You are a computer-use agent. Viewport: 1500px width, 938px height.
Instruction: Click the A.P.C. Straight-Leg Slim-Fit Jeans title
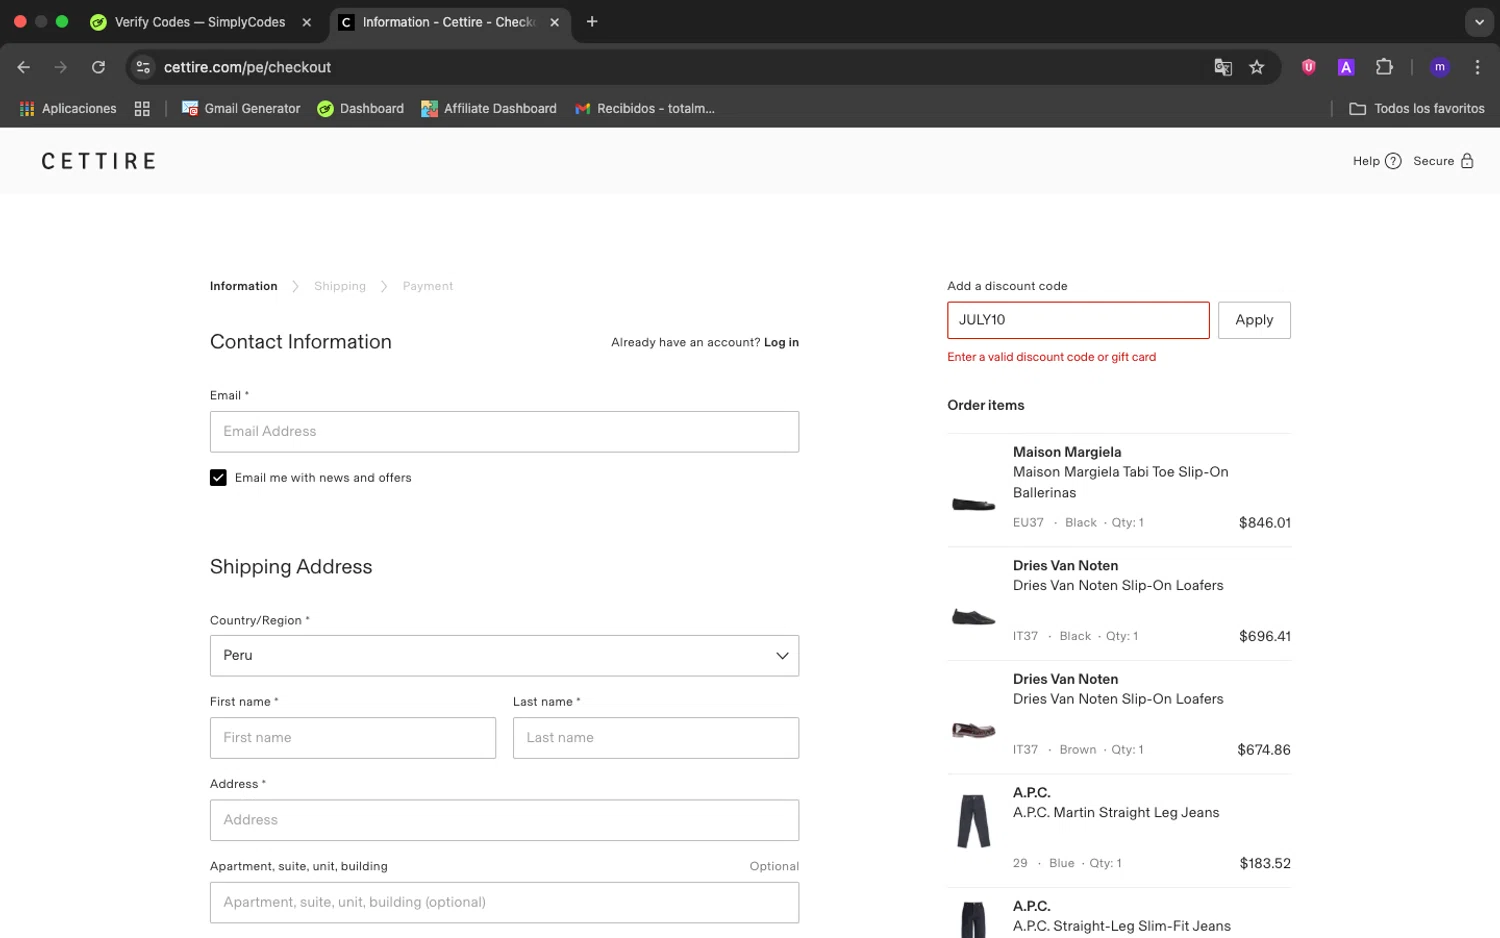tap(1122, 926)
